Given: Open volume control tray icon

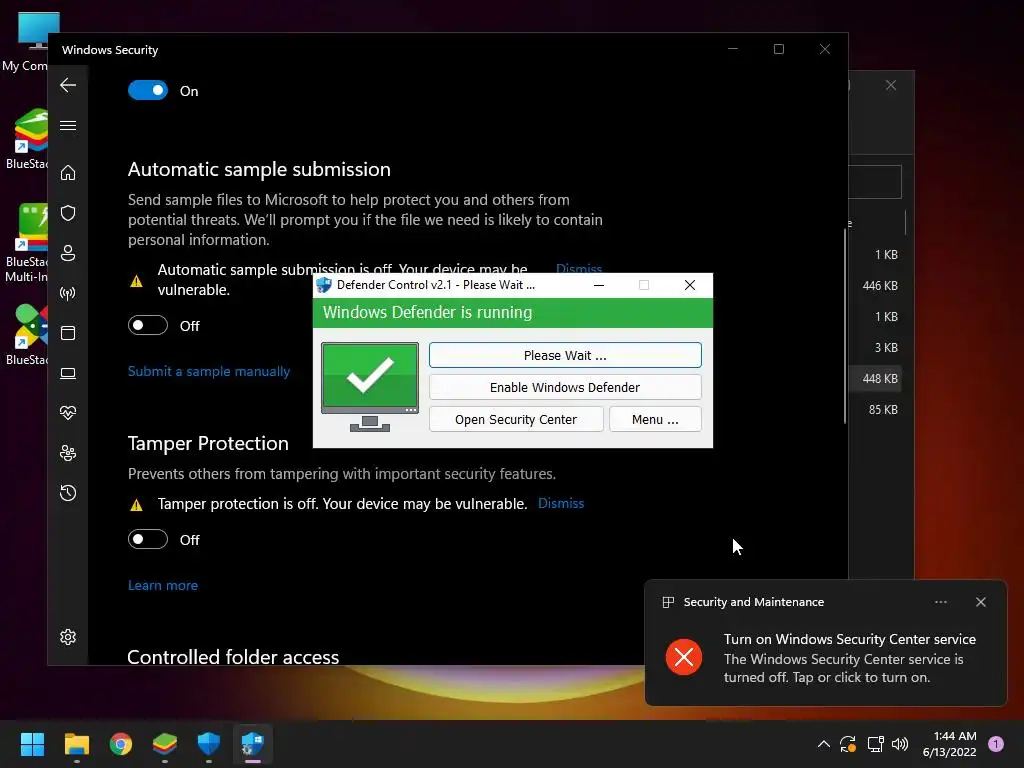Looking at the screenshot, I should click(900, 744).
